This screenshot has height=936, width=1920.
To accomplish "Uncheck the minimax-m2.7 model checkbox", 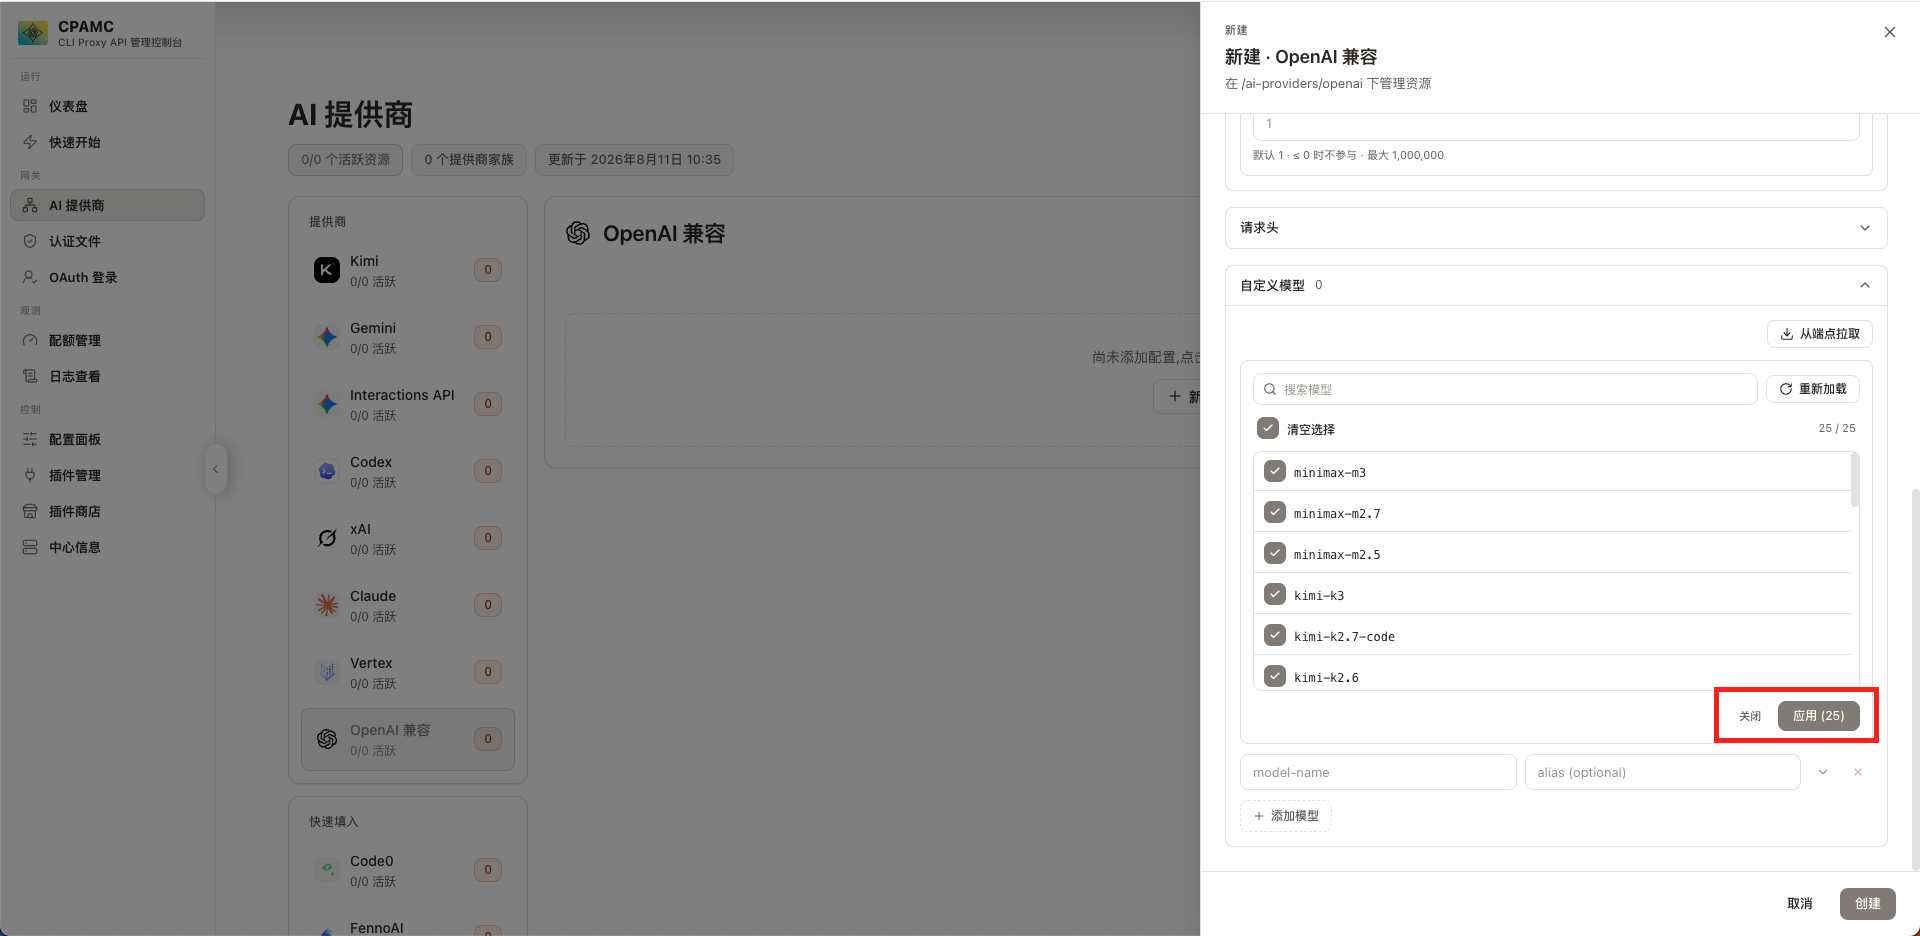I will (1275, 512).
